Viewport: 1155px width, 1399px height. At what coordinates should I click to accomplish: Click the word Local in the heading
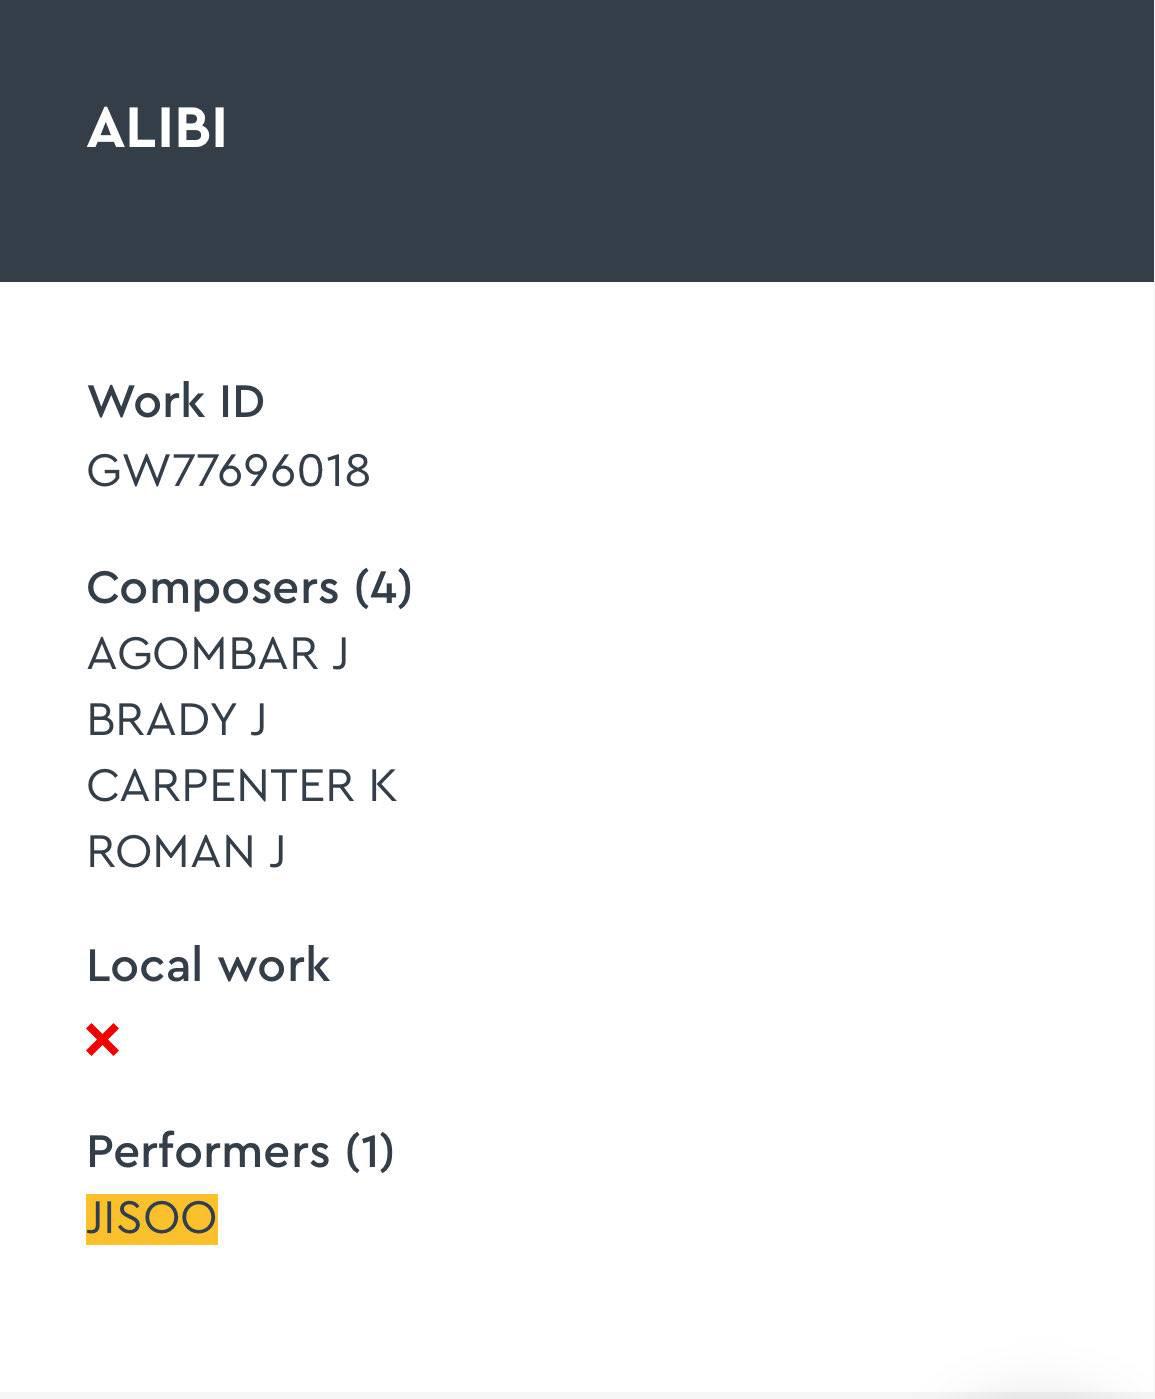click(x=144, y=966)
